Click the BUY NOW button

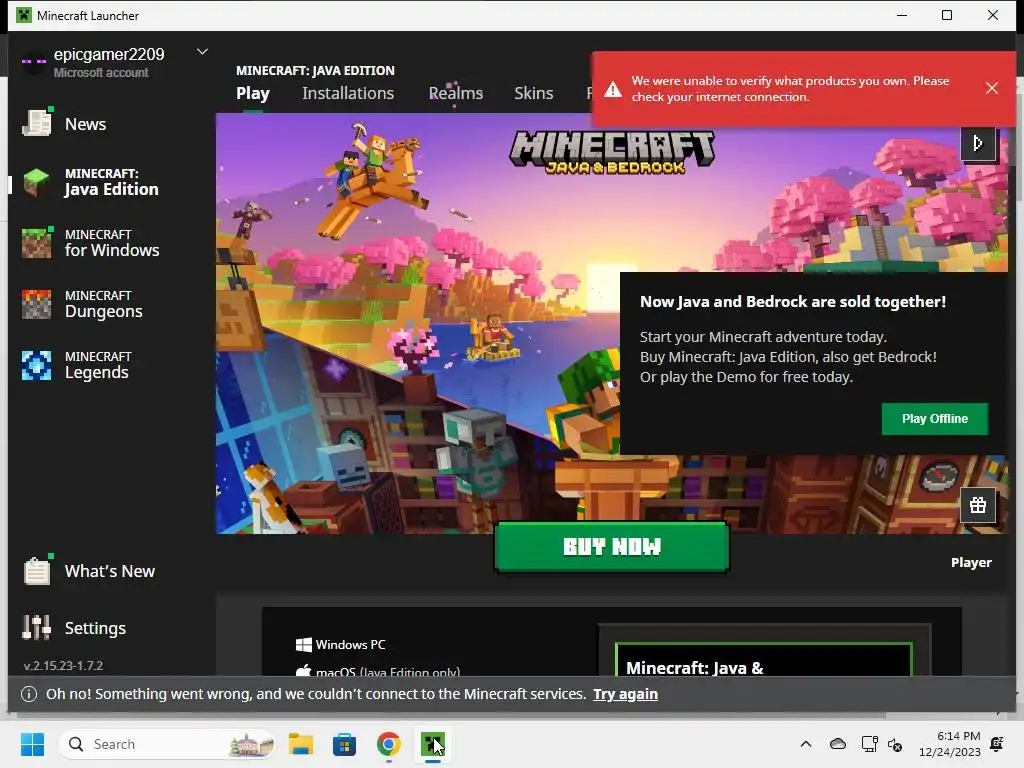tap(612, 547)
